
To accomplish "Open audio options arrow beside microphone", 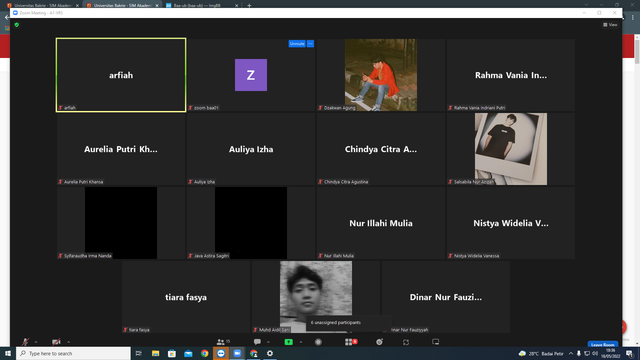I will tap(36, 342).
